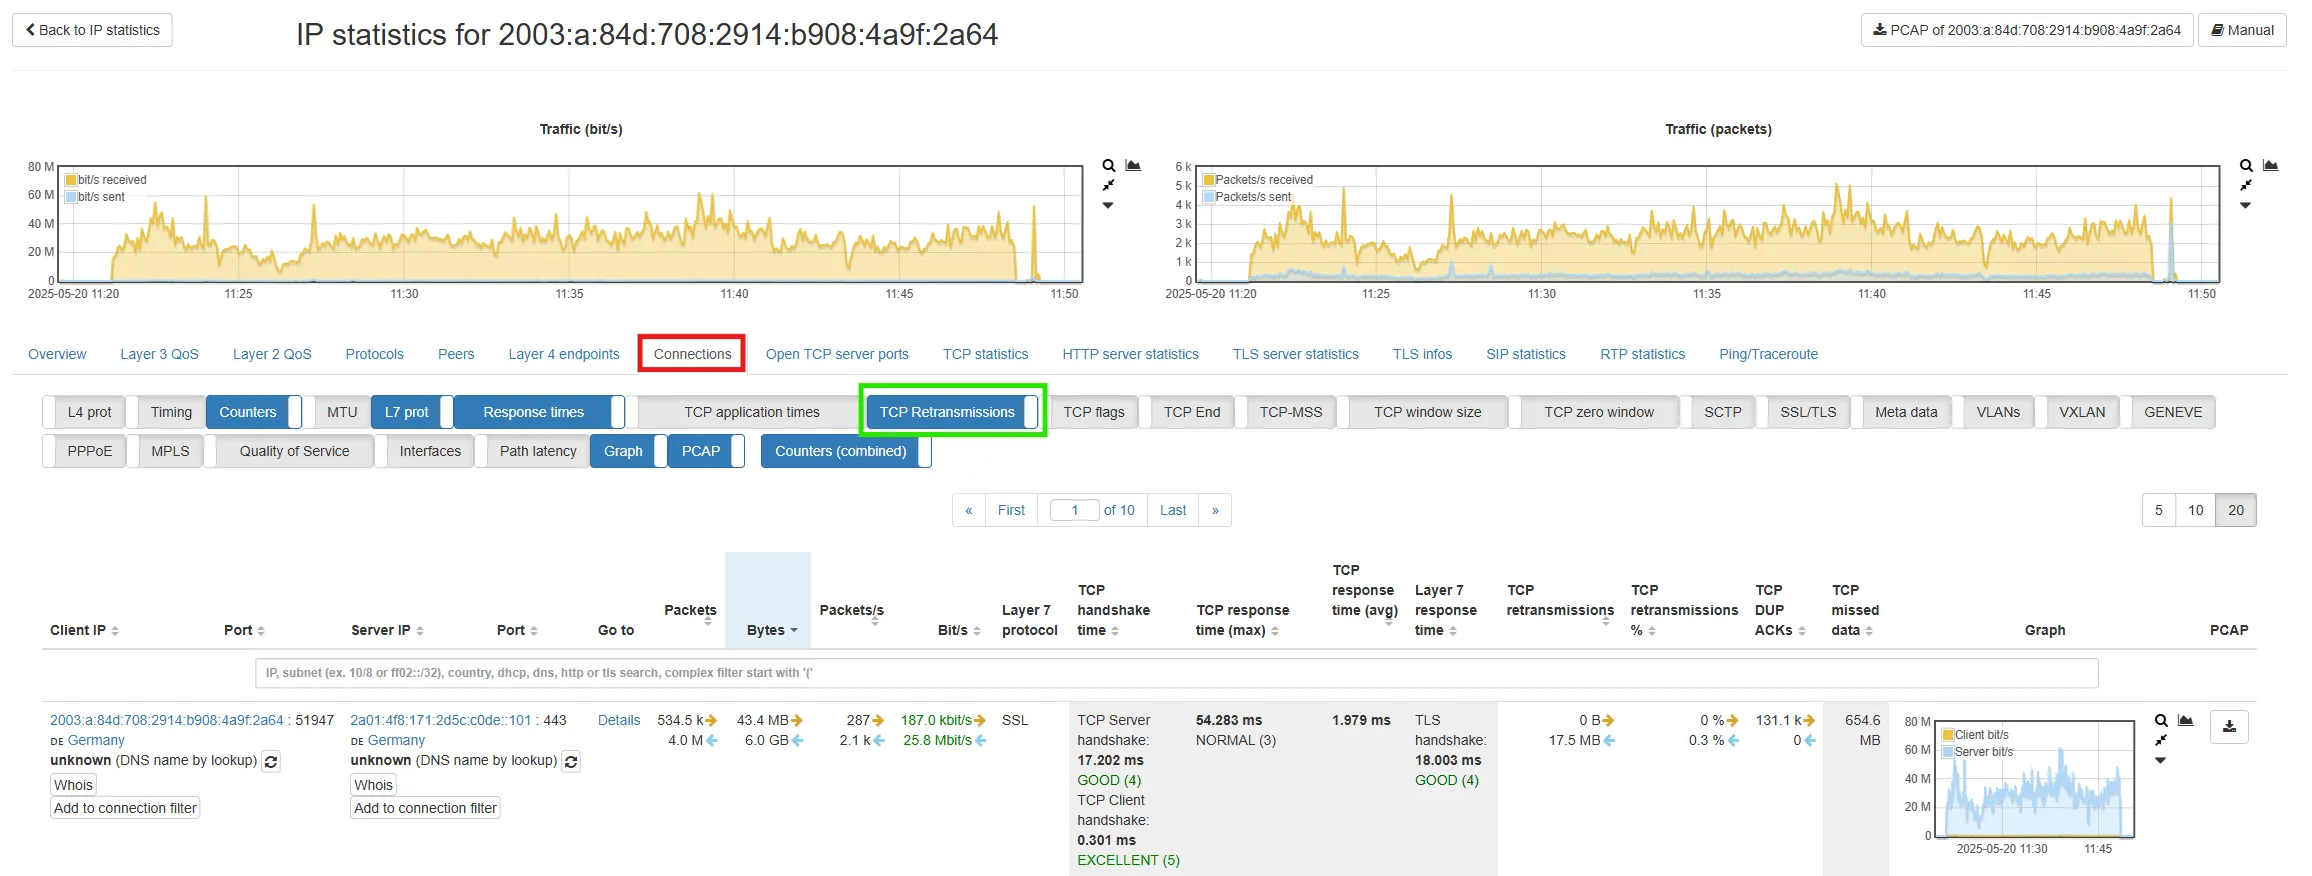Go back to IP statistics
This screenshot has height=876, width=2312.
click(x=92, y=30)
